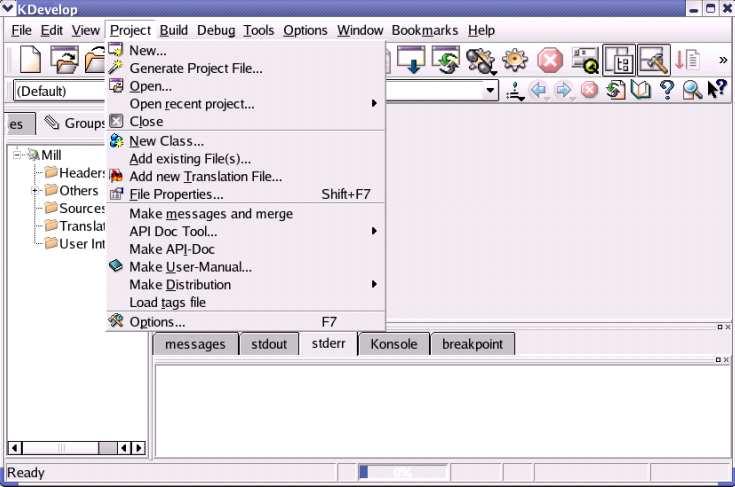Click the declaration/definition switch icon
735x487 pixels.
(x=515, y=91)
